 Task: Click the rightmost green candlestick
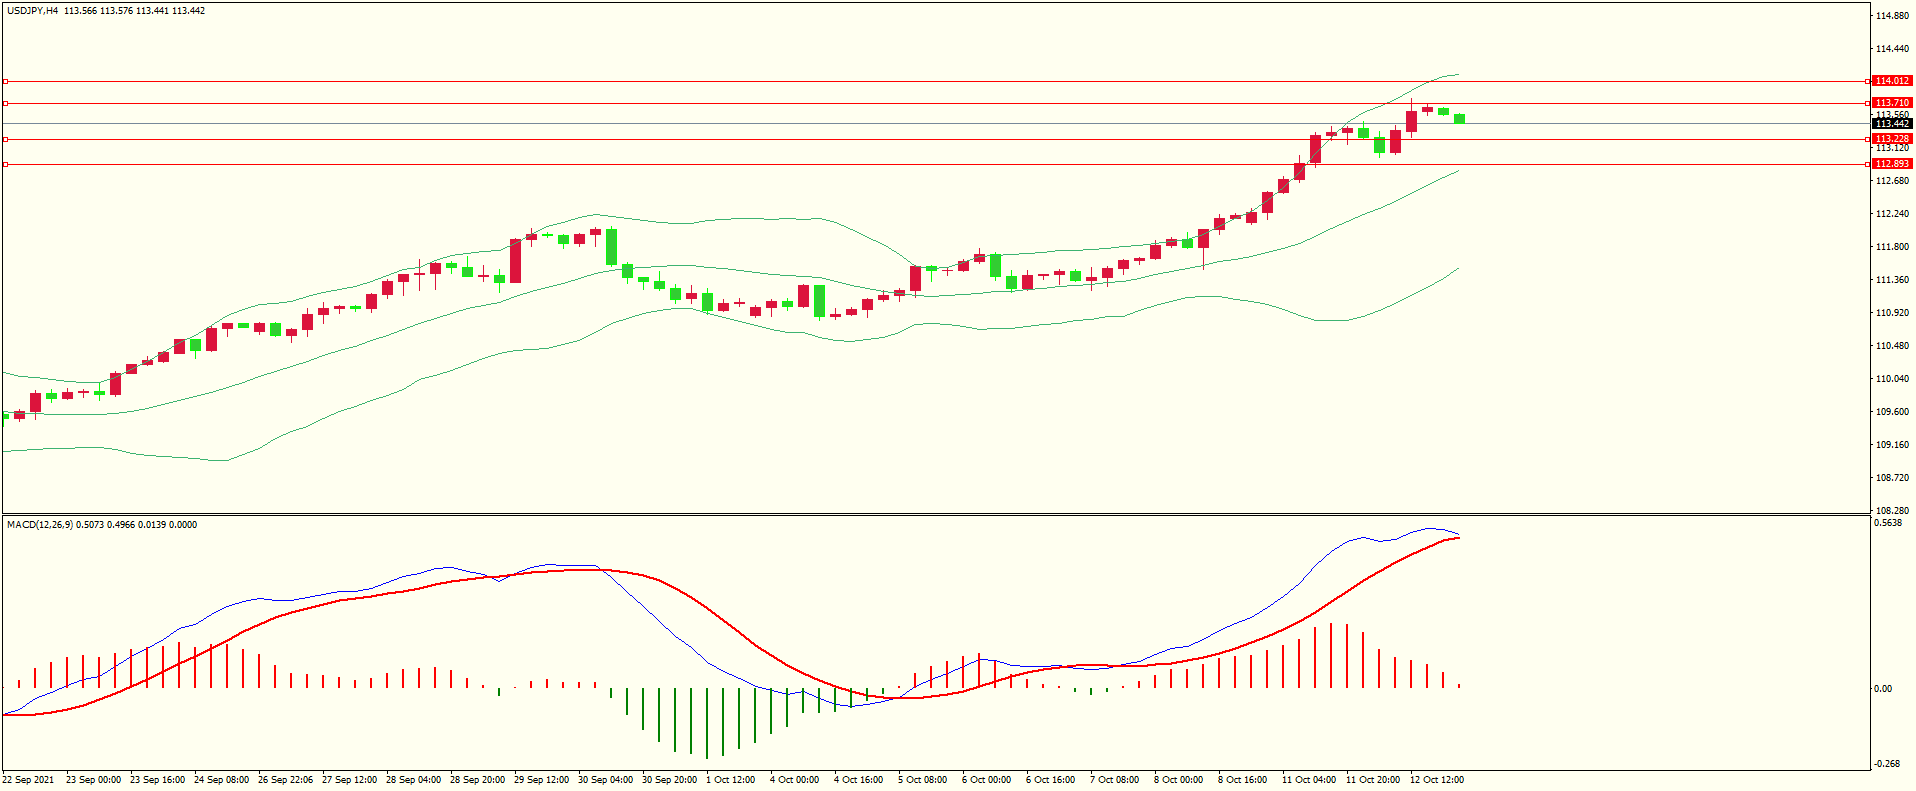pos(1459,118)
